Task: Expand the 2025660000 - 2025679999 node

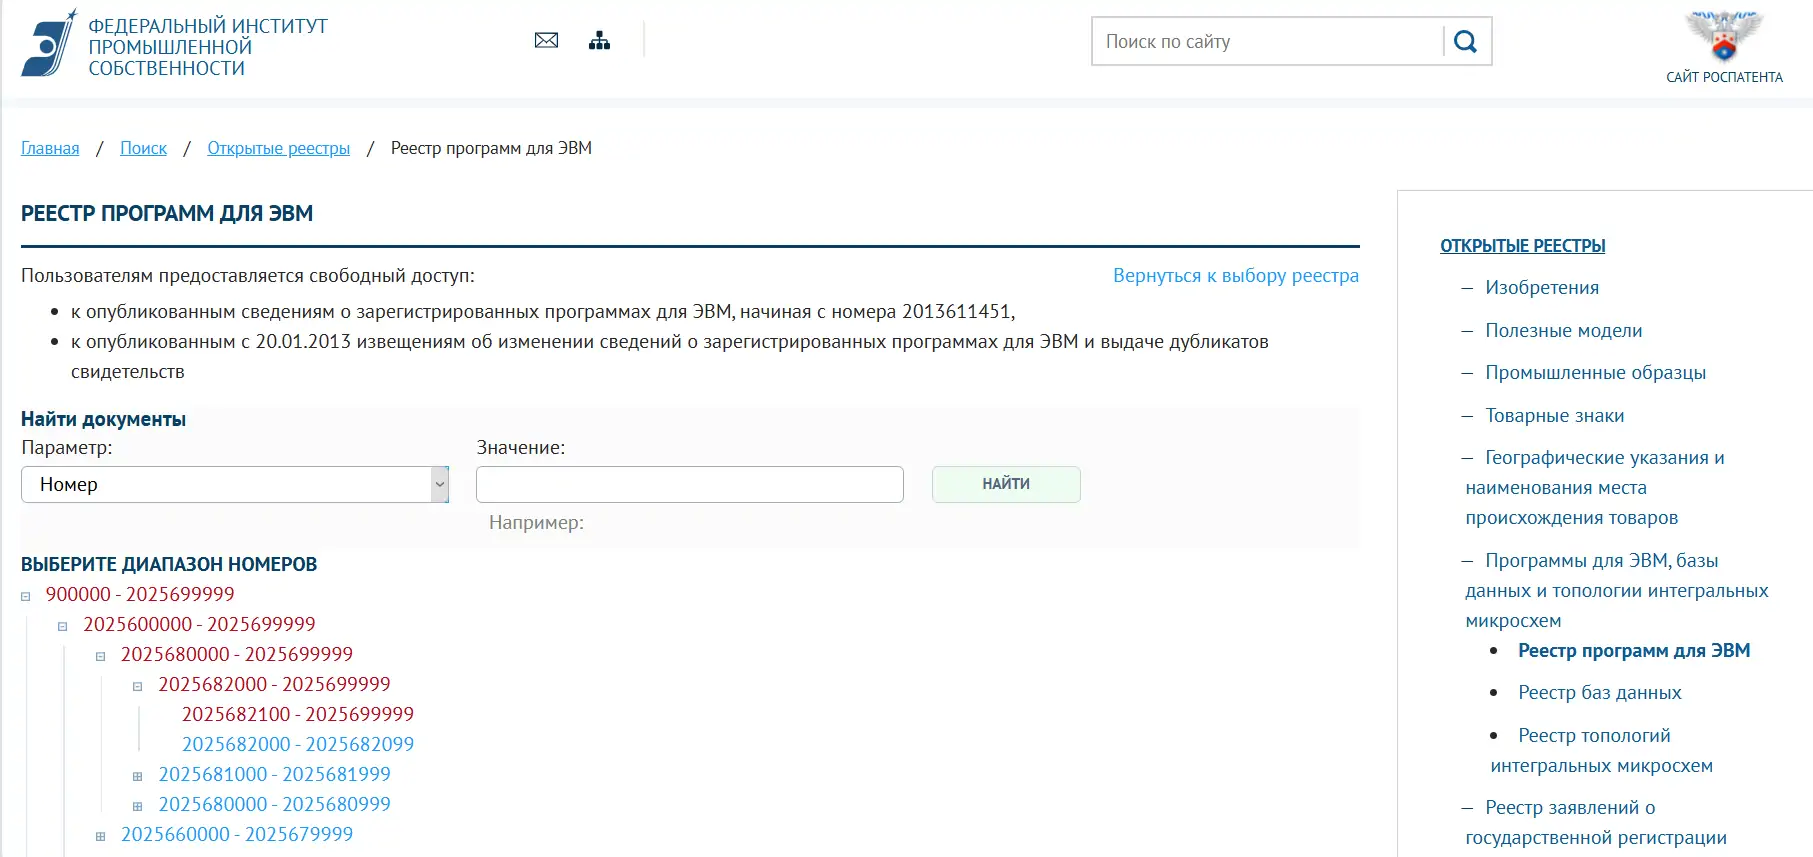Action: [x=100, y=837]
